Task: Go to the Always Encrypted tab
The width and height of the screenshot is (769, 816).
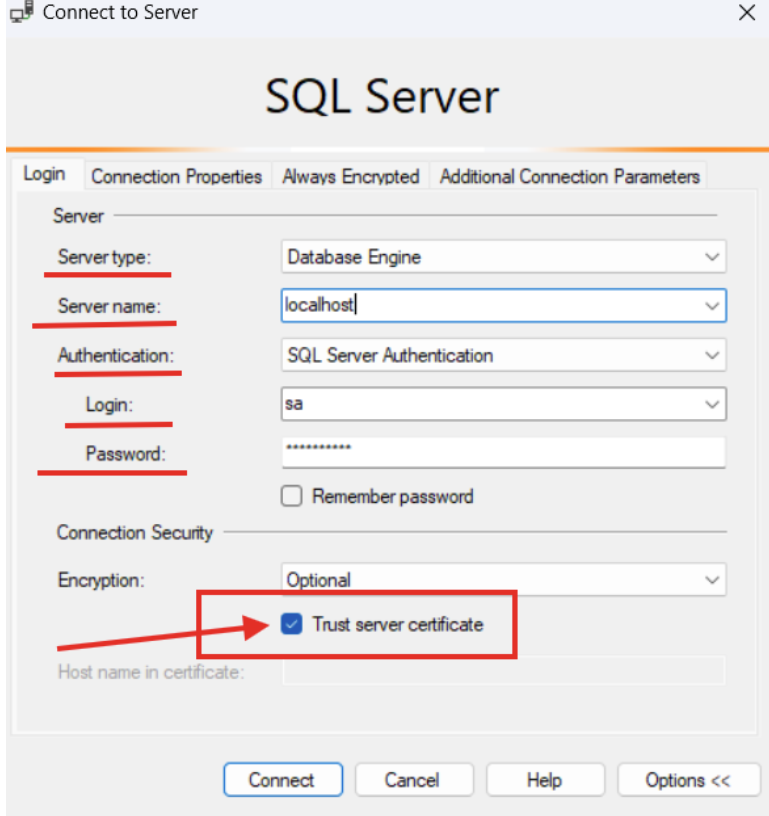Action: point(350,176)
